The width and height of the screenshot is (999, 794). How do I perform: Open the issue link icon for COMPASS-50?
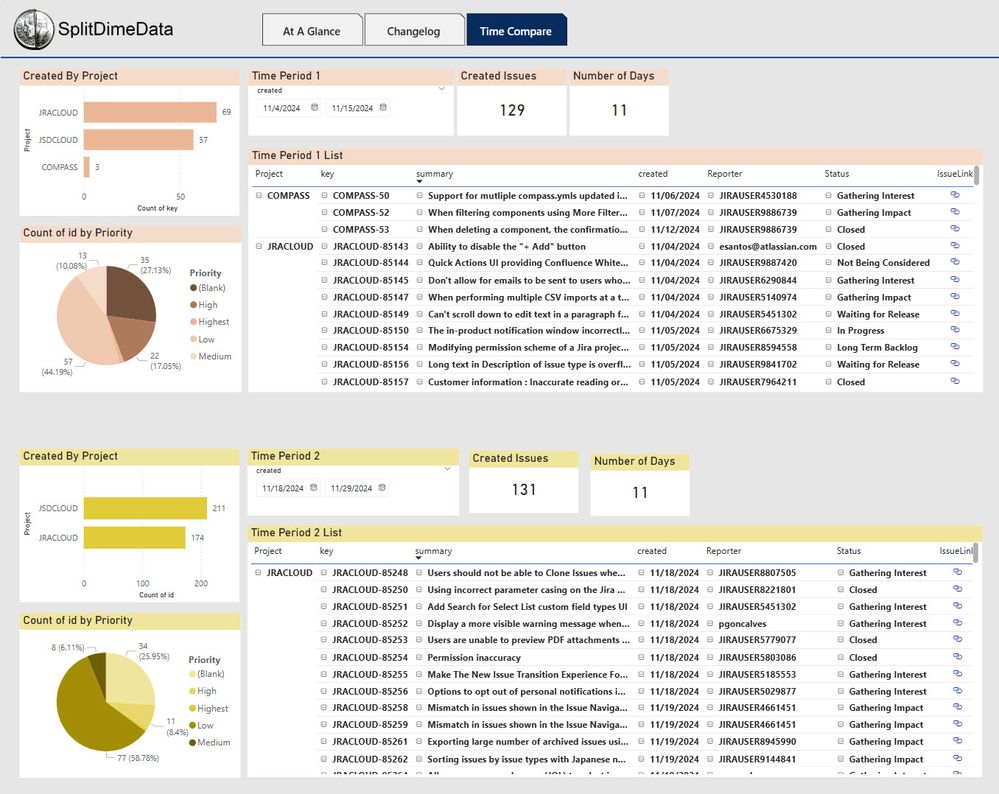(x=954, y=196)
